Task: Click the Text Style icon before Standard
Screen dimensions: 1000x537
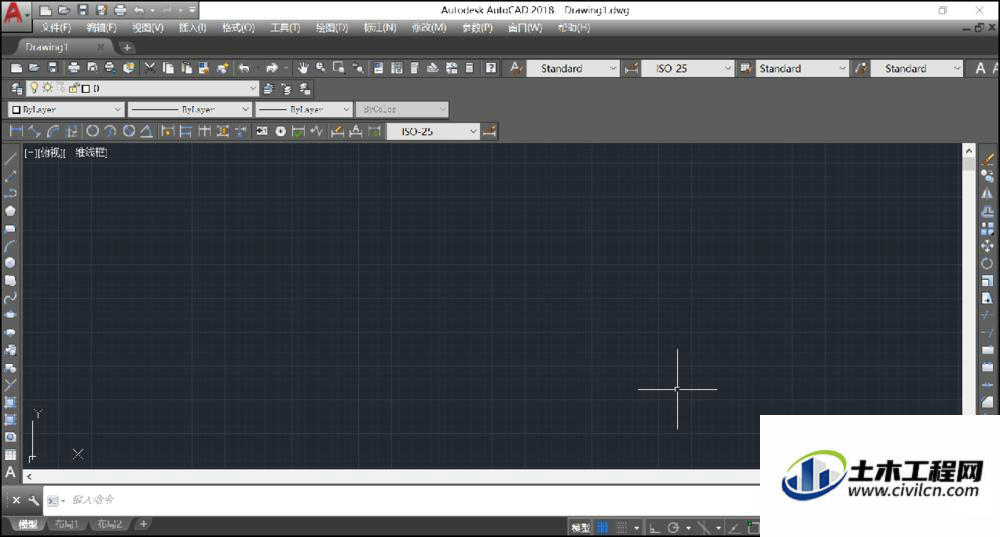Action: coord(516,68)
